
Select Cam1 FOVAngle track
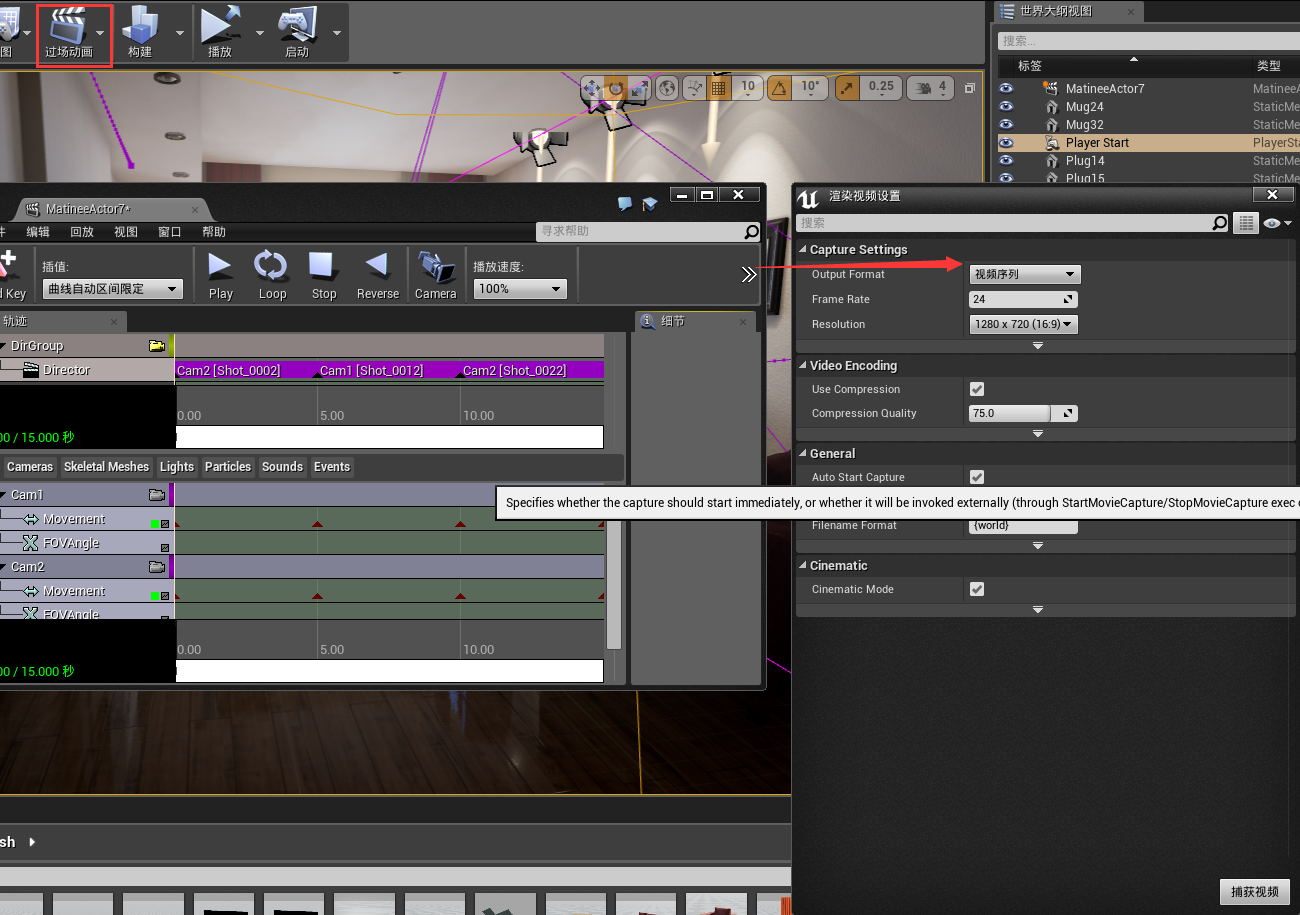click(x=87, y=543)
